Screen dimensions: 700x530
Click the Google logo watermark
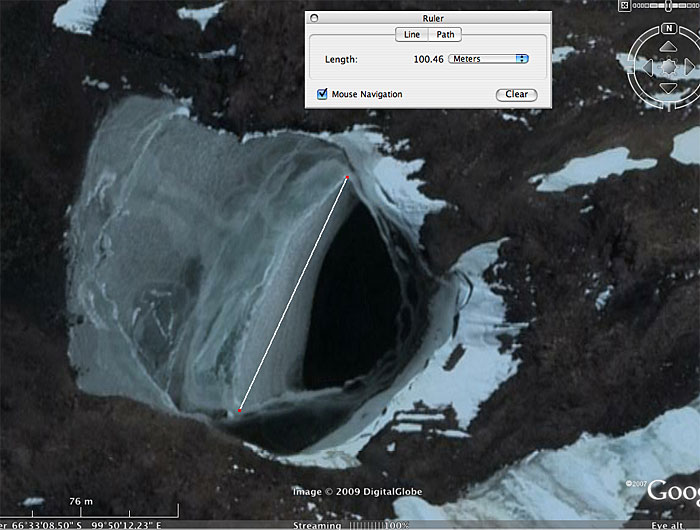(672, 491)
